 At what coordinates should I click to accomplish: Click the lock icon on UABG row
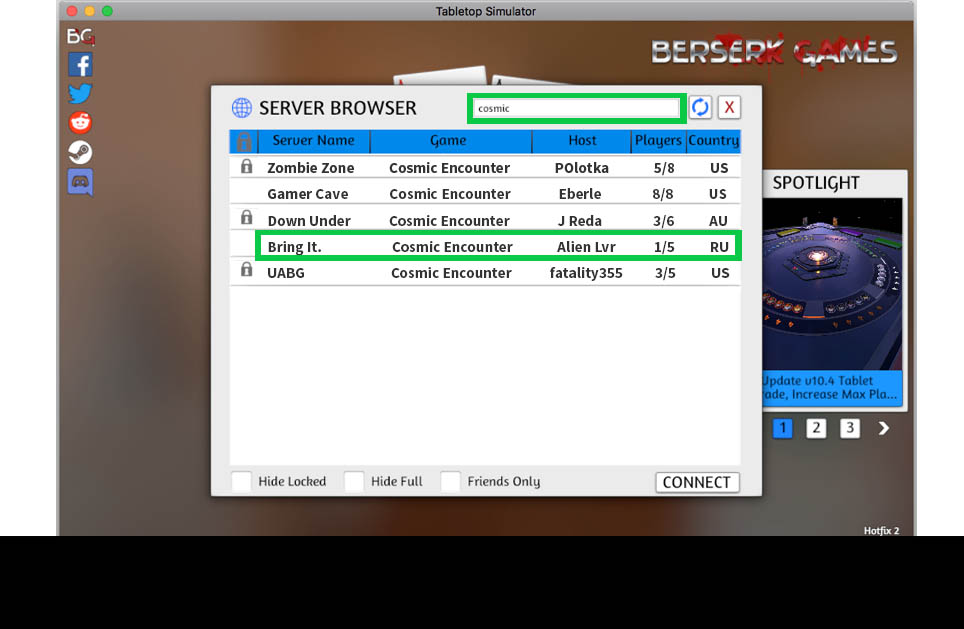(247, 269)
